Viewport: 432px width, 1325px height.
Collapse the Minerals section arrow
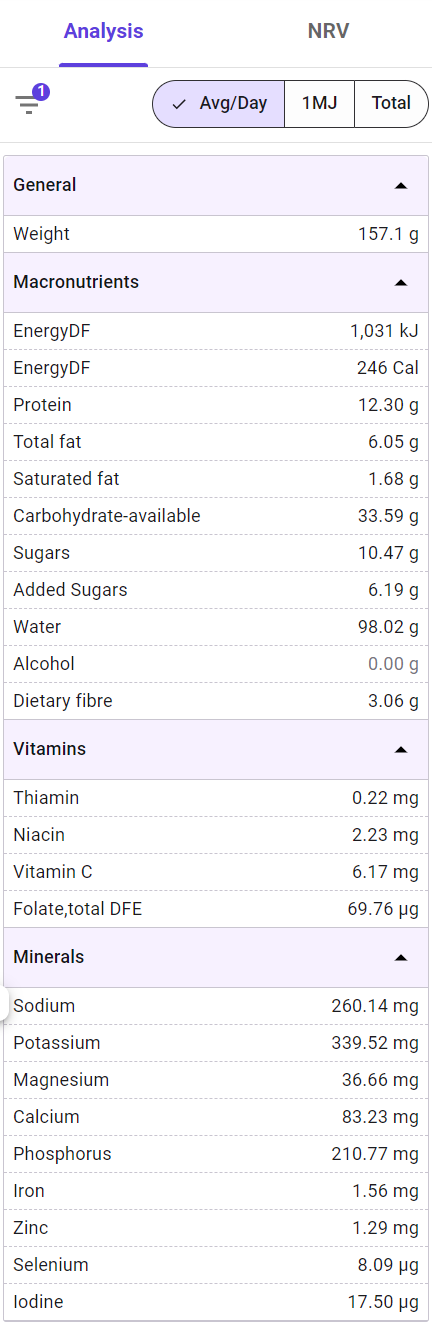tap(401, 957)
